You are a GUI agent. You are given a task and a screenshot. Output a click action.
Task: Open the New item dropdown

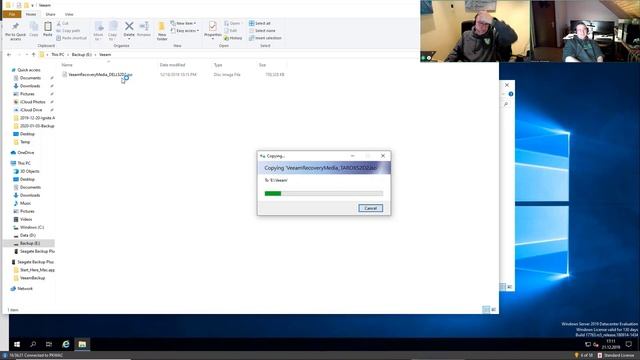tap(183, 23)
